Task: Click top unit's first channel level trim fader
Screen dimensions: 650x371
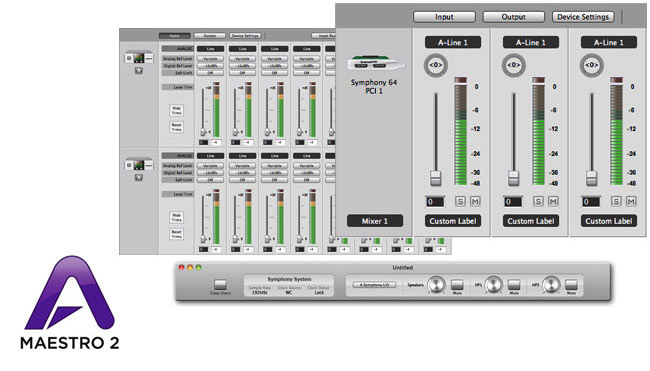Action: click(x=203, y=132)
